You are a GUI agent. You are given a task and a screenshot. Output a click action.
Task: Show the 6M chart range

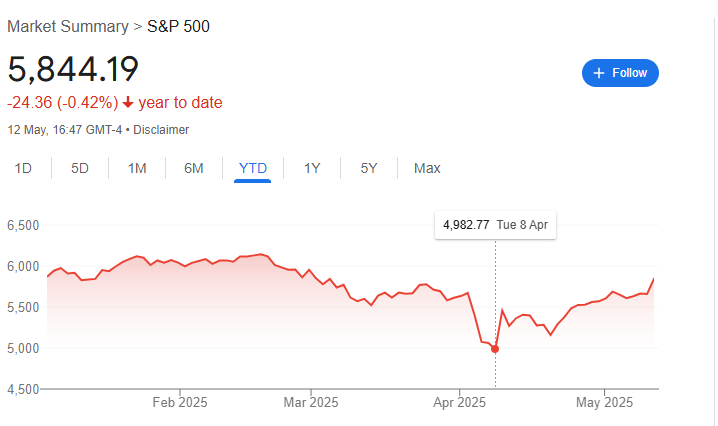194,168
